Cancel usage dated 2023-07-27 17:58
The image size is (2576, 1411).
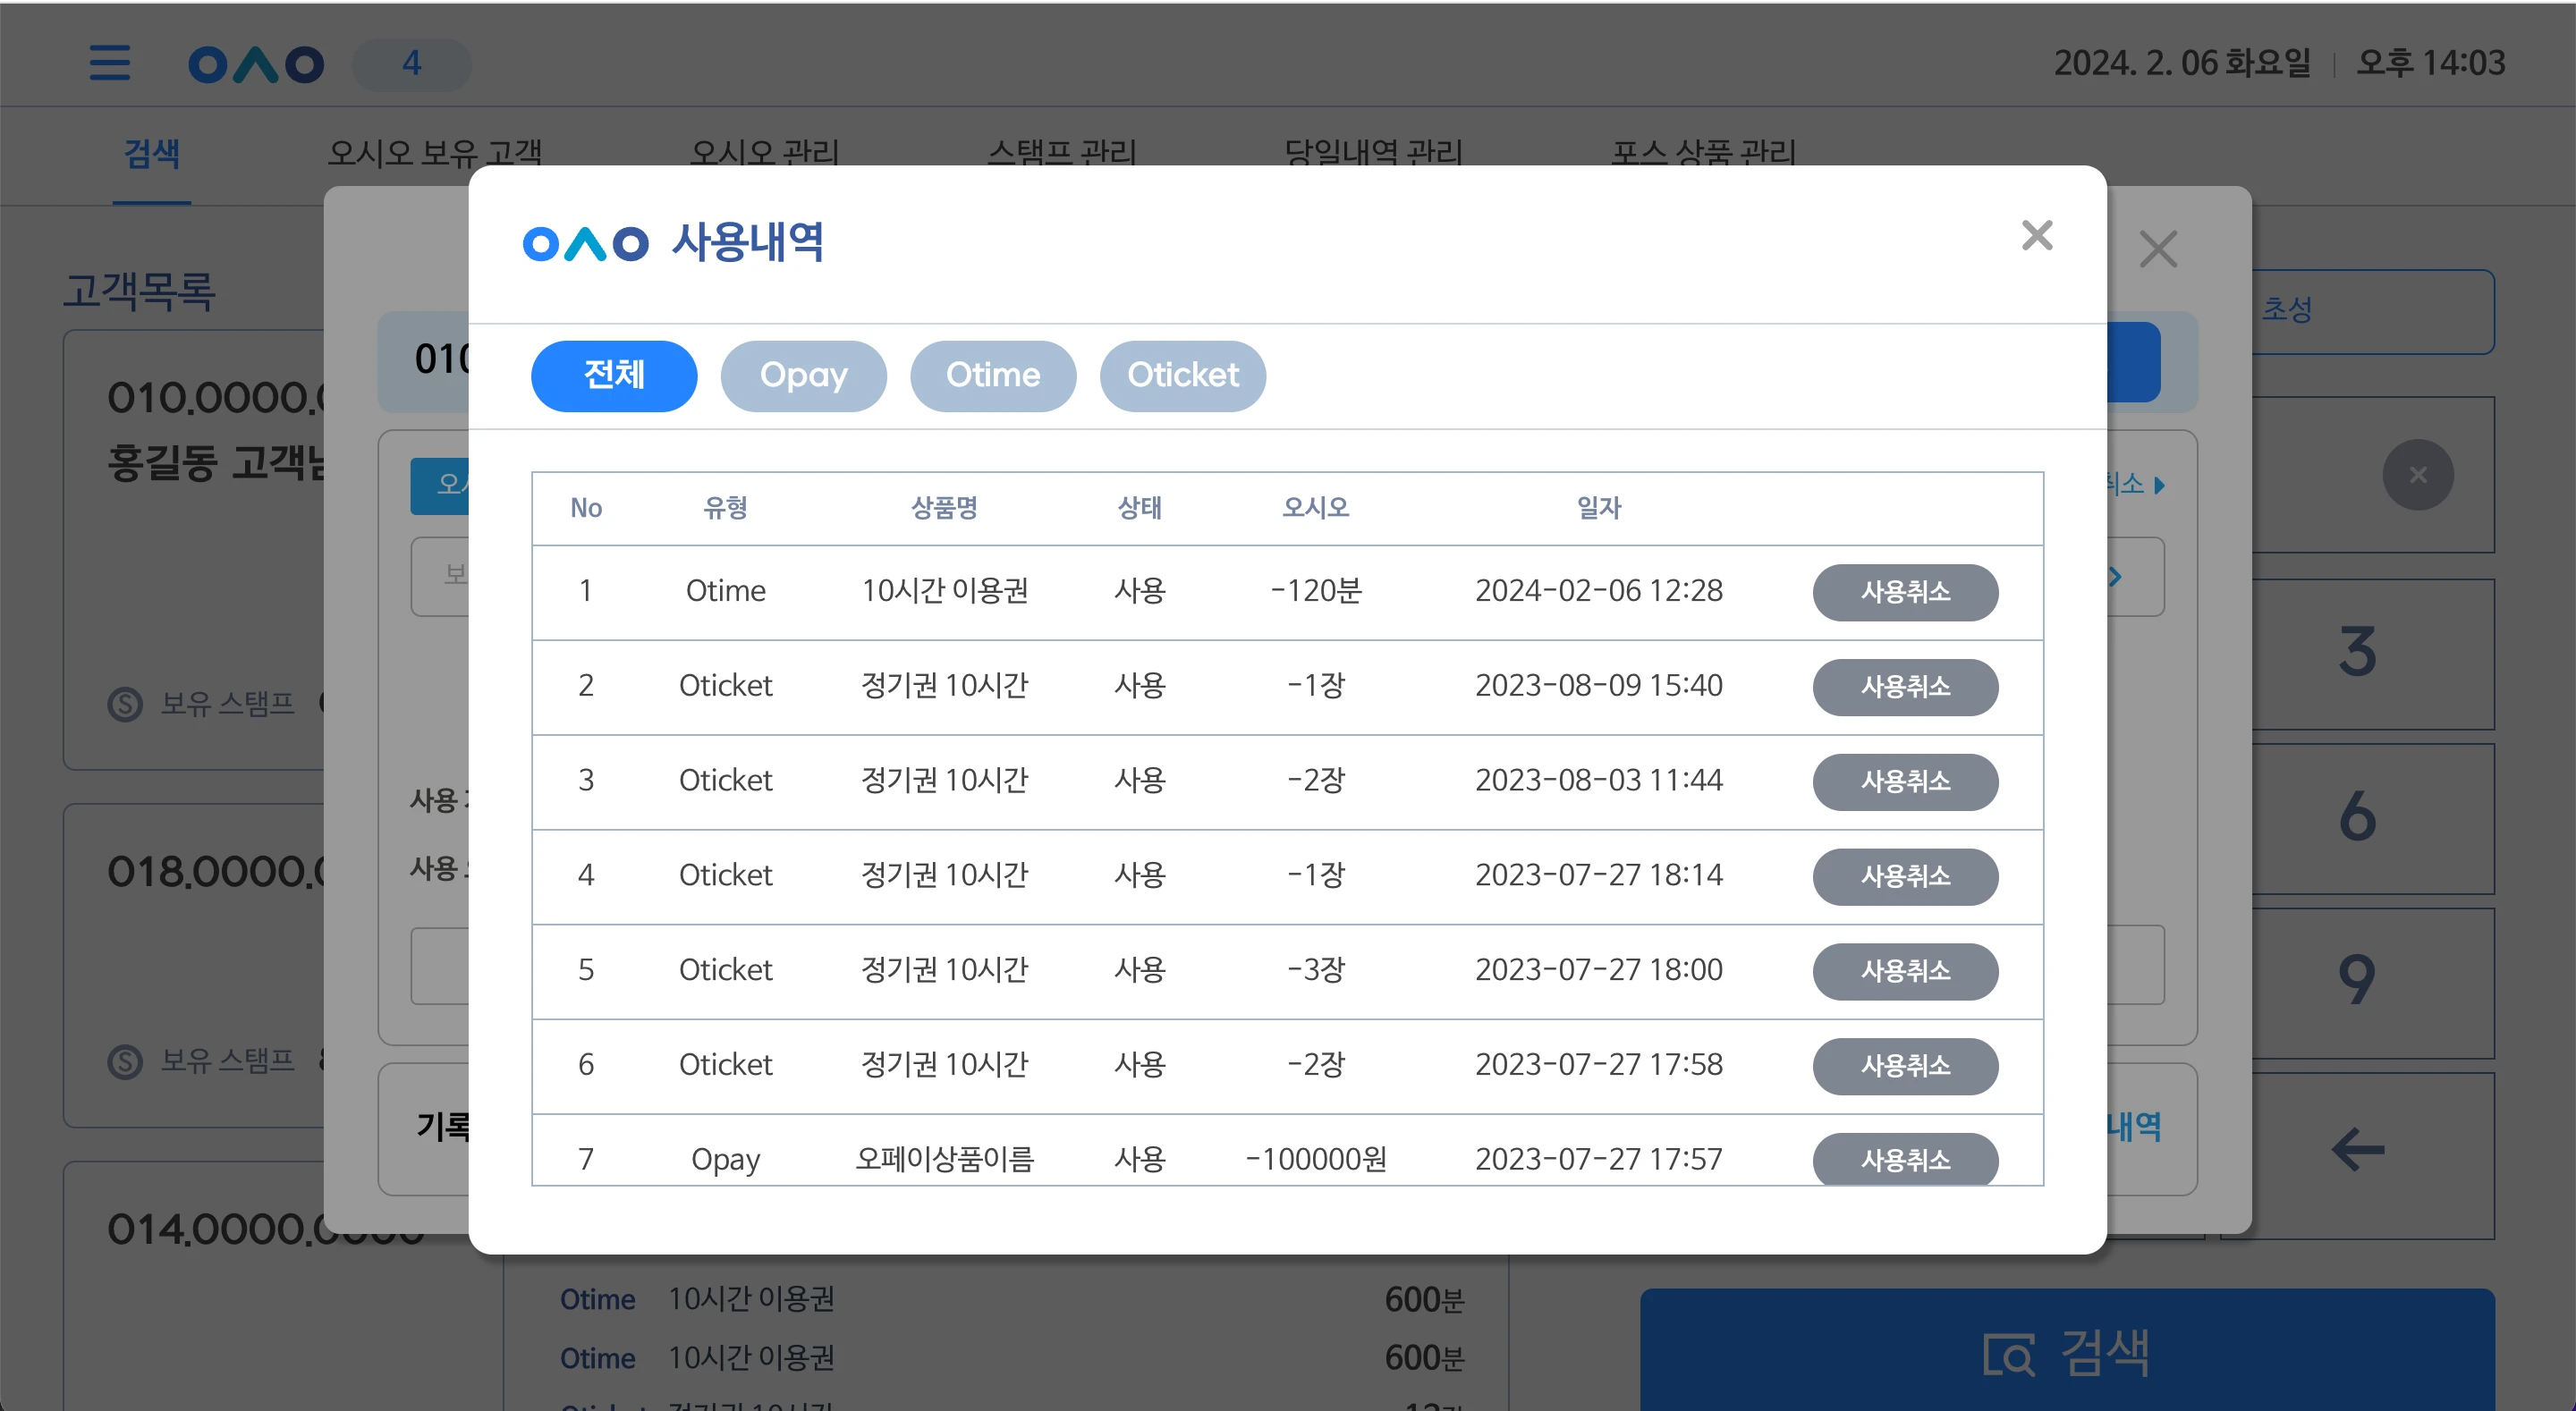click(1905, 1066)
